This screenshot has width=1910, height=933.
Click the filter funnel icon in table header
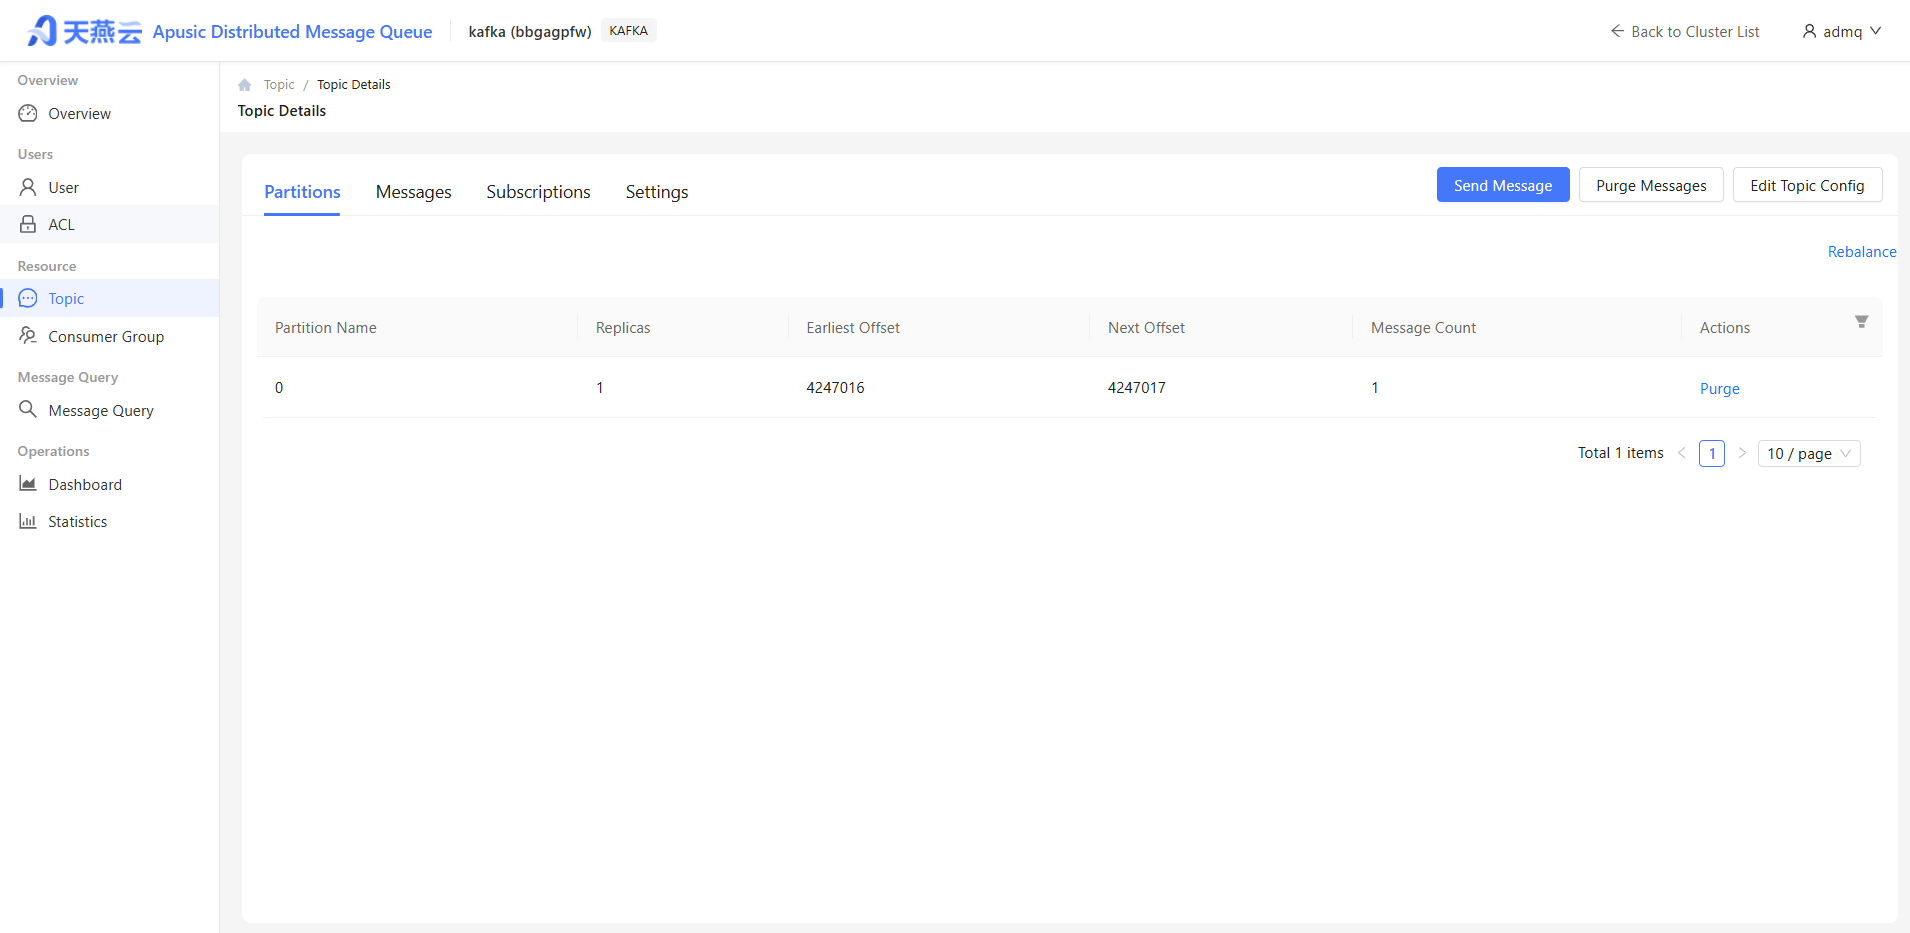point(1861,322)
